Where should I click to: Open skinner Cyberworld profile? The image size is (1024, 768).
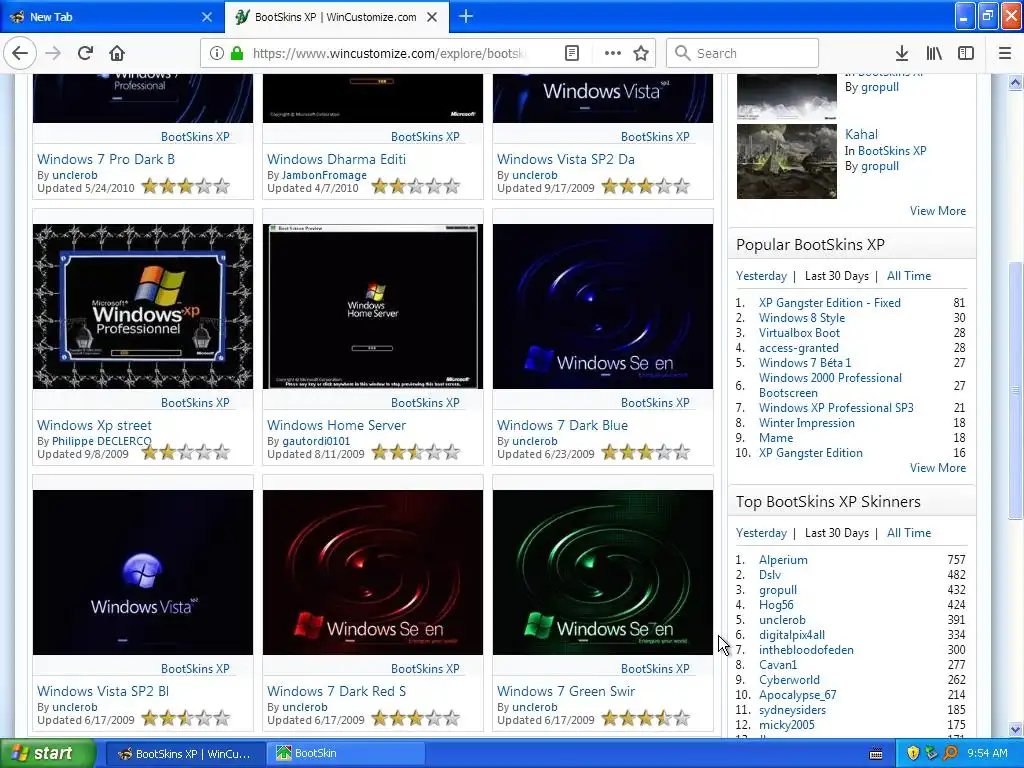click(x=789, y=680)
